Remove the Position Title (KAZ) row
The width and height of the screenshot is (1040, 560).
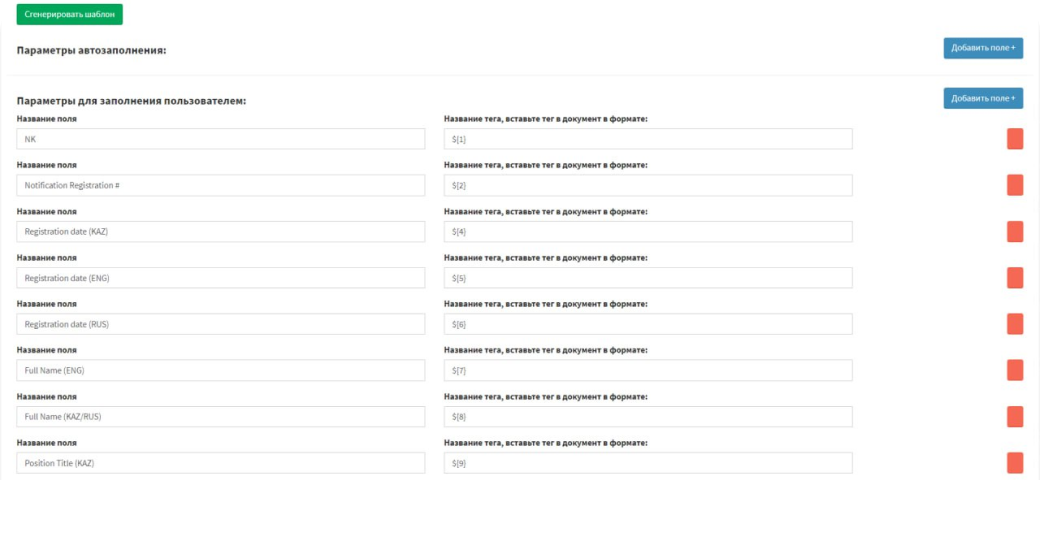[1014, 462]
